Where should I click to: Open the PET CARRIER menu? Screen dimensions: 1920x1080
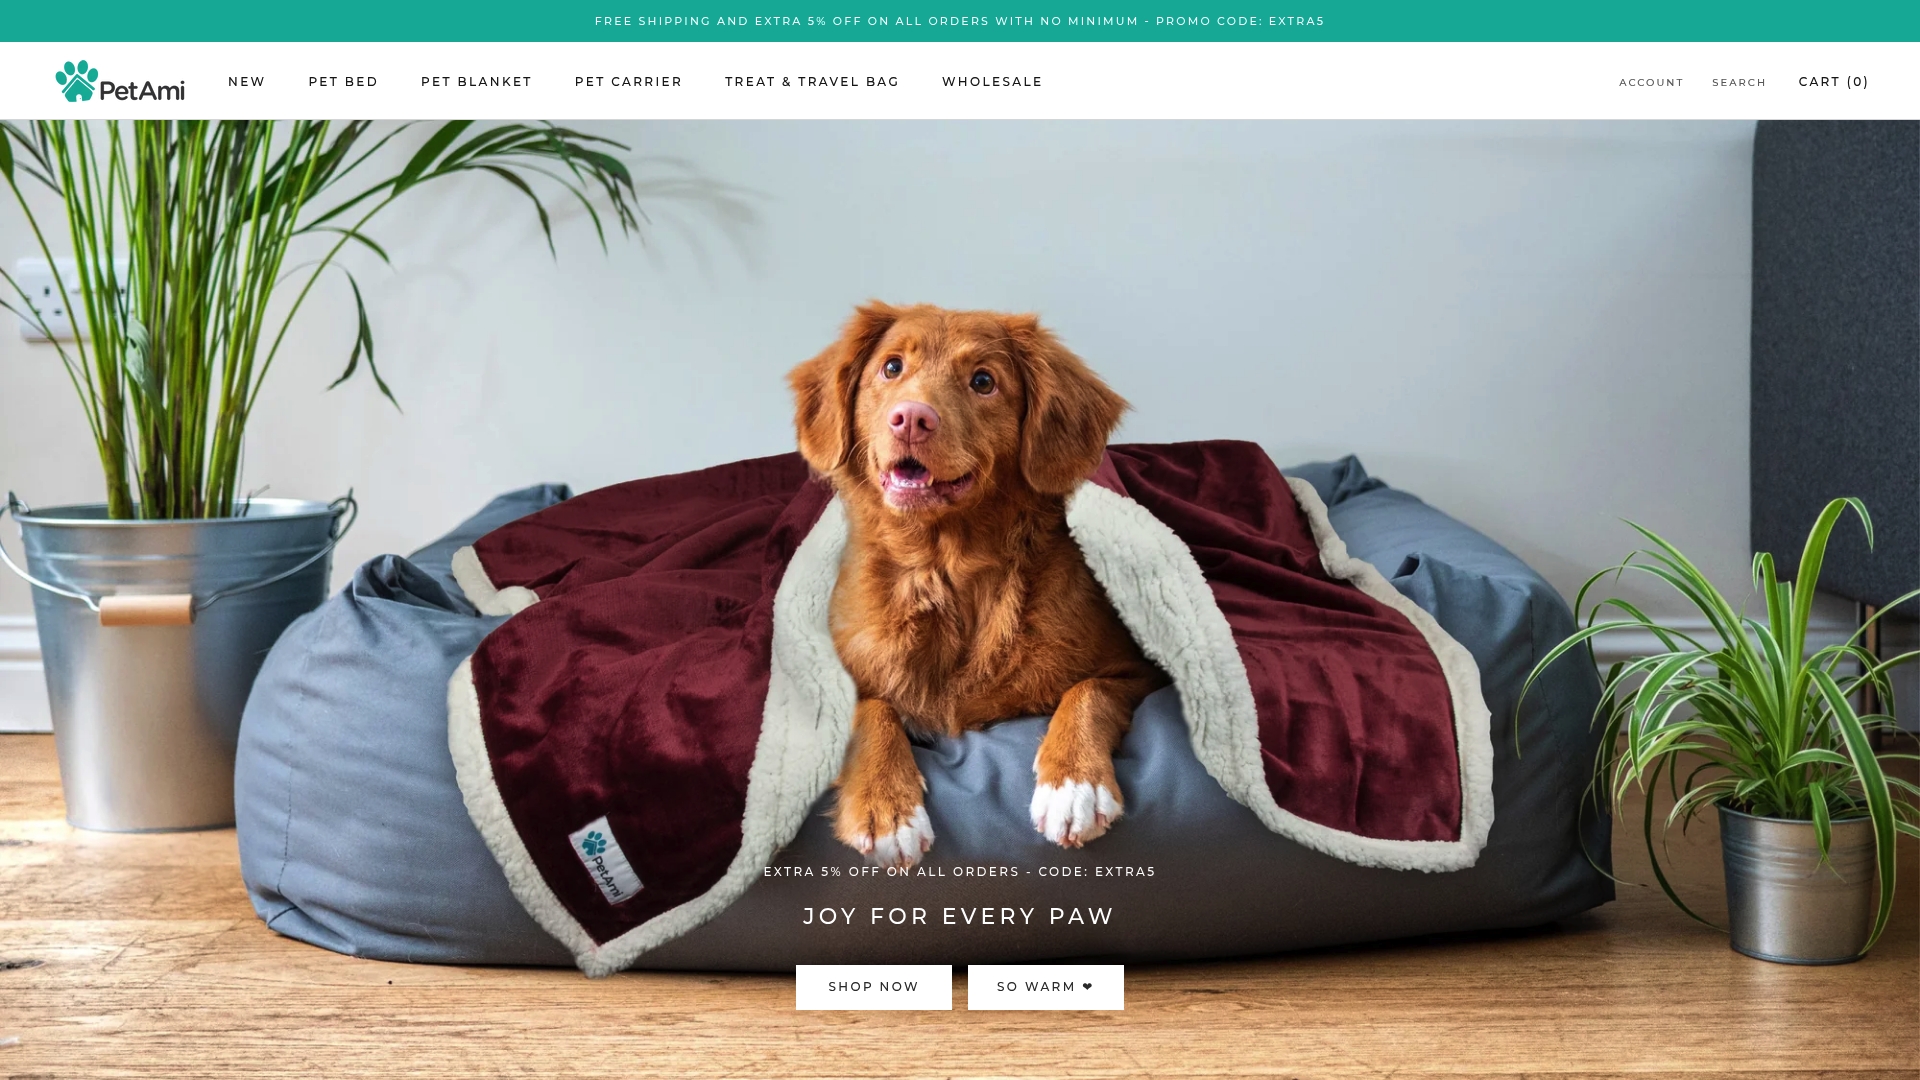click(x=628, y=82)
